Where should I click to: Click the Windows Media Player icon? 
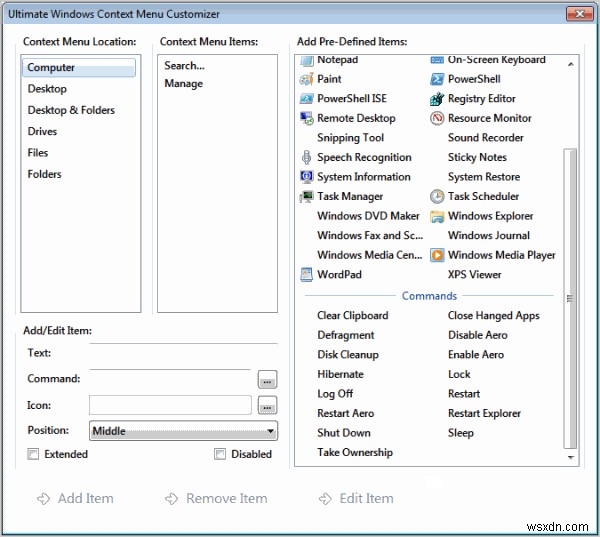click(x=437, y=255)
